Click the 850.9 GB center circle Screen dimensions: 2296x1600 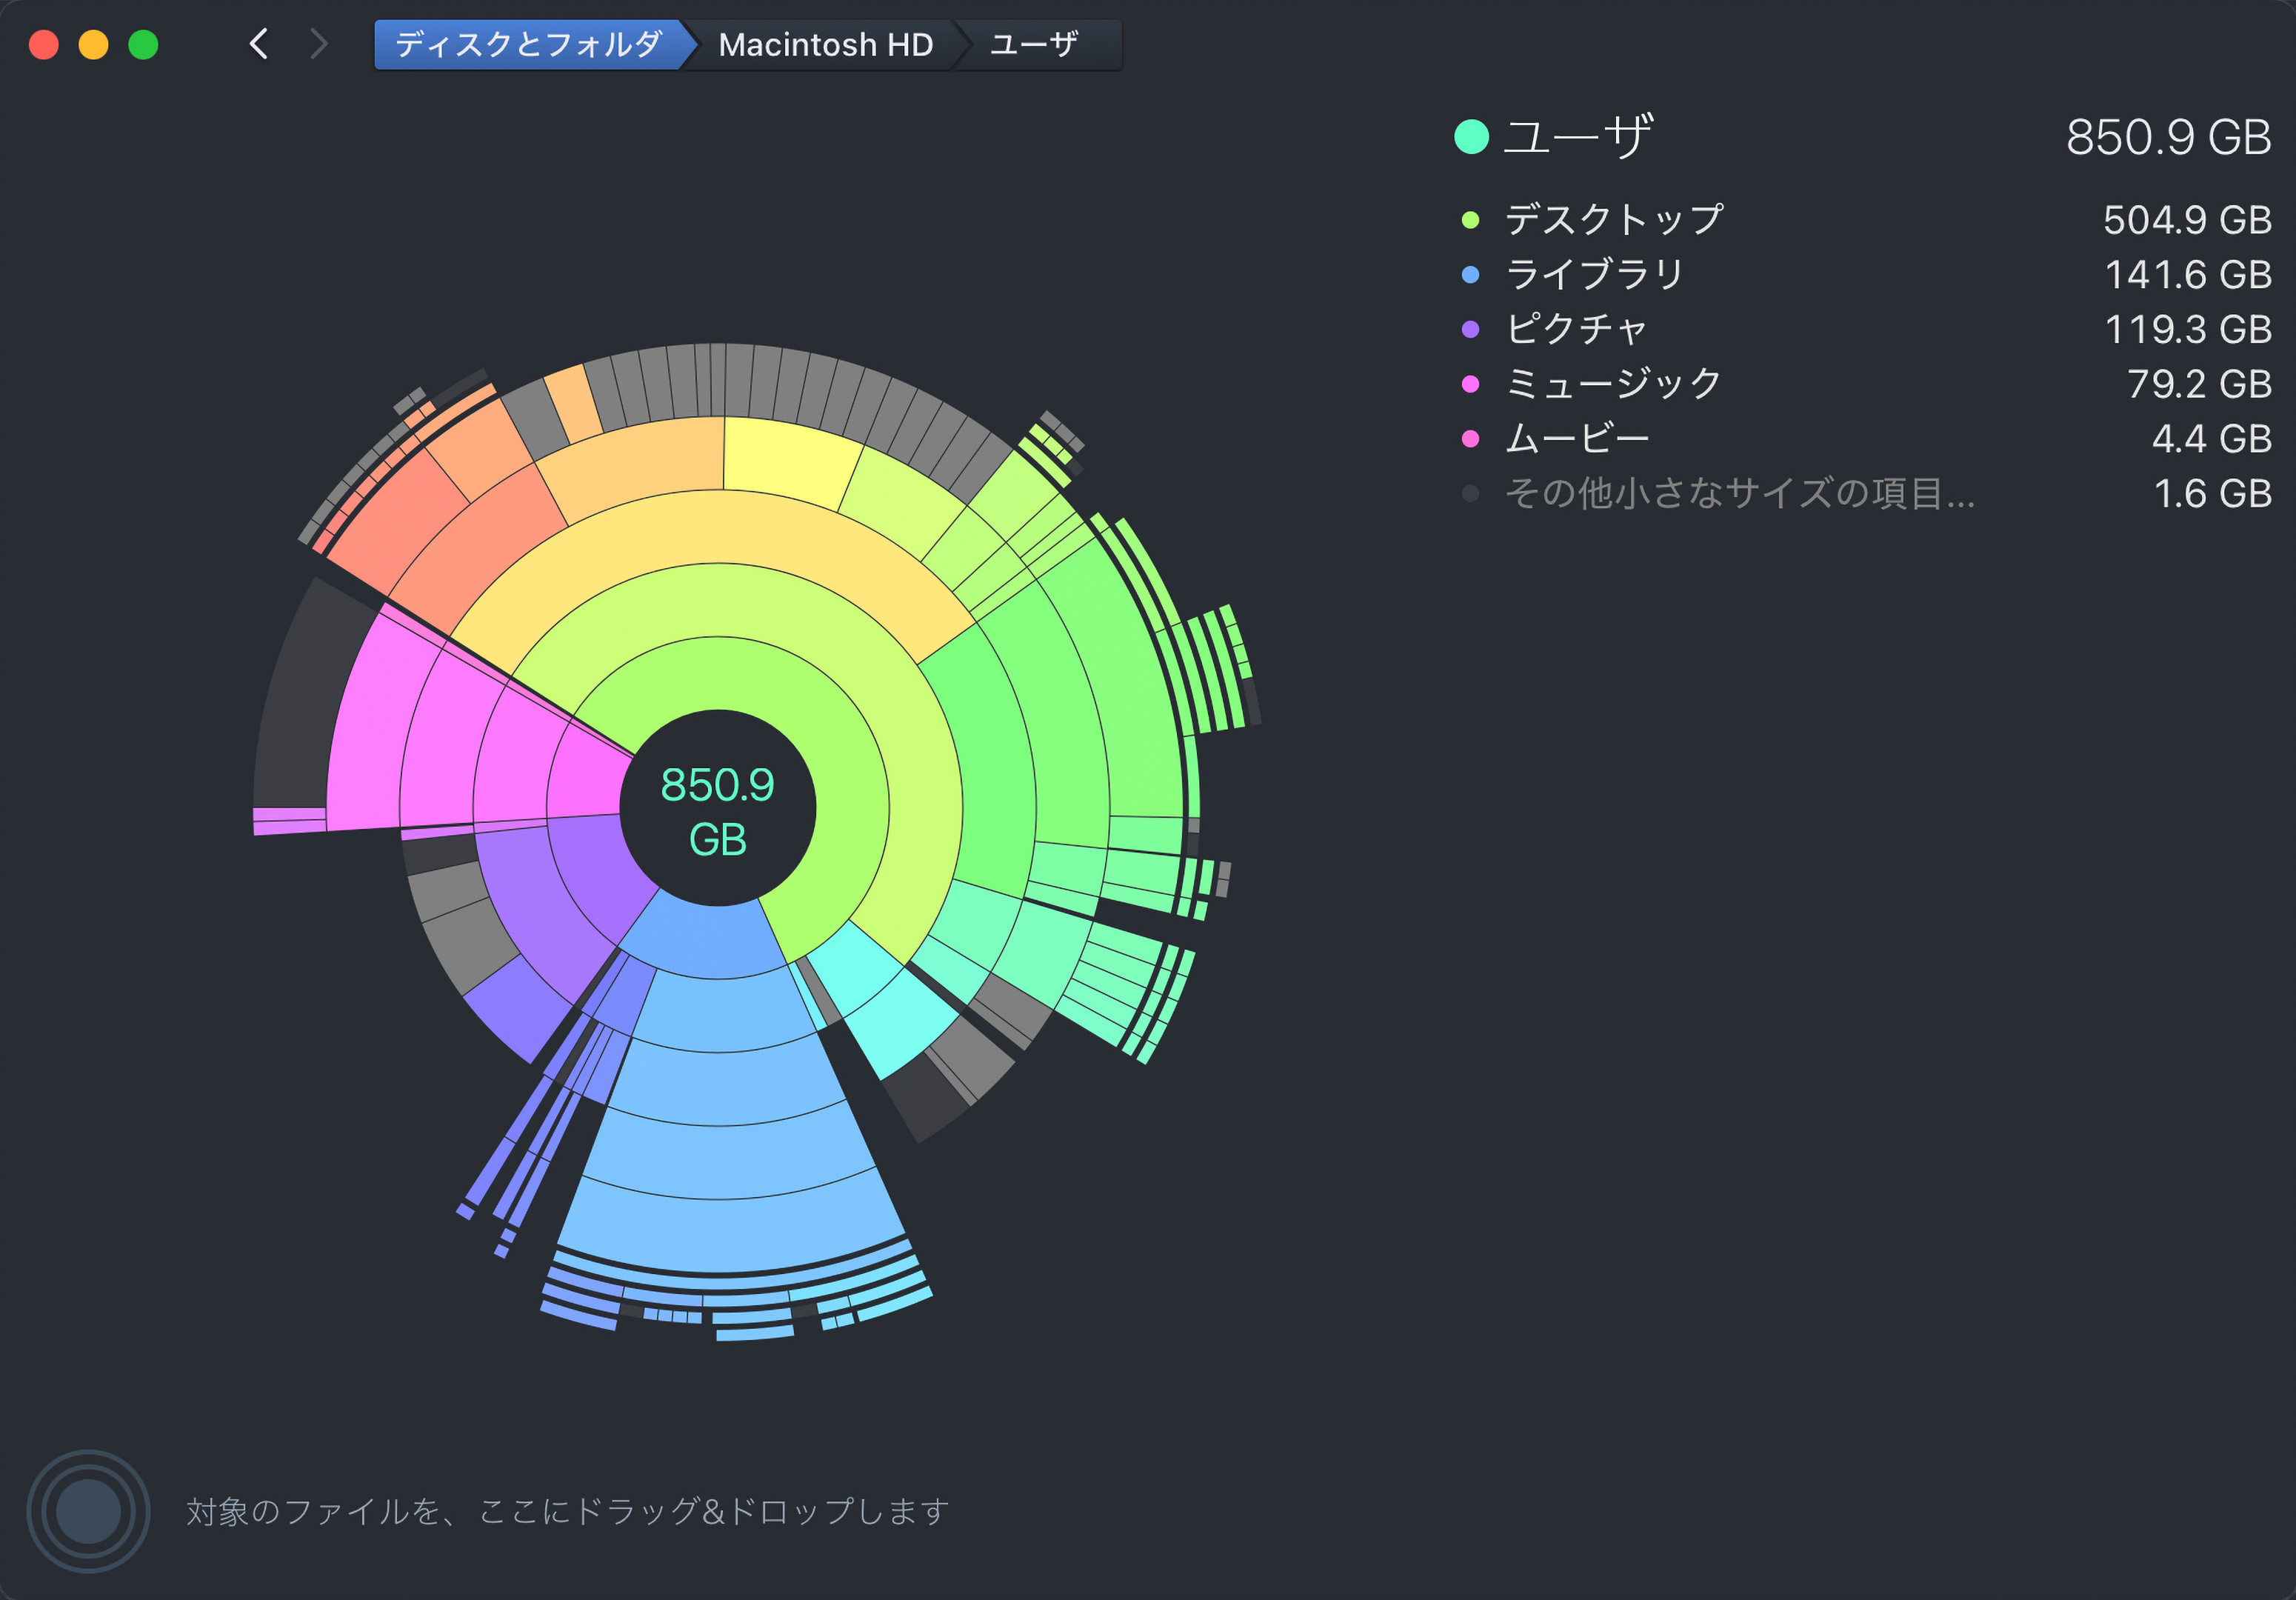[717, 808]
